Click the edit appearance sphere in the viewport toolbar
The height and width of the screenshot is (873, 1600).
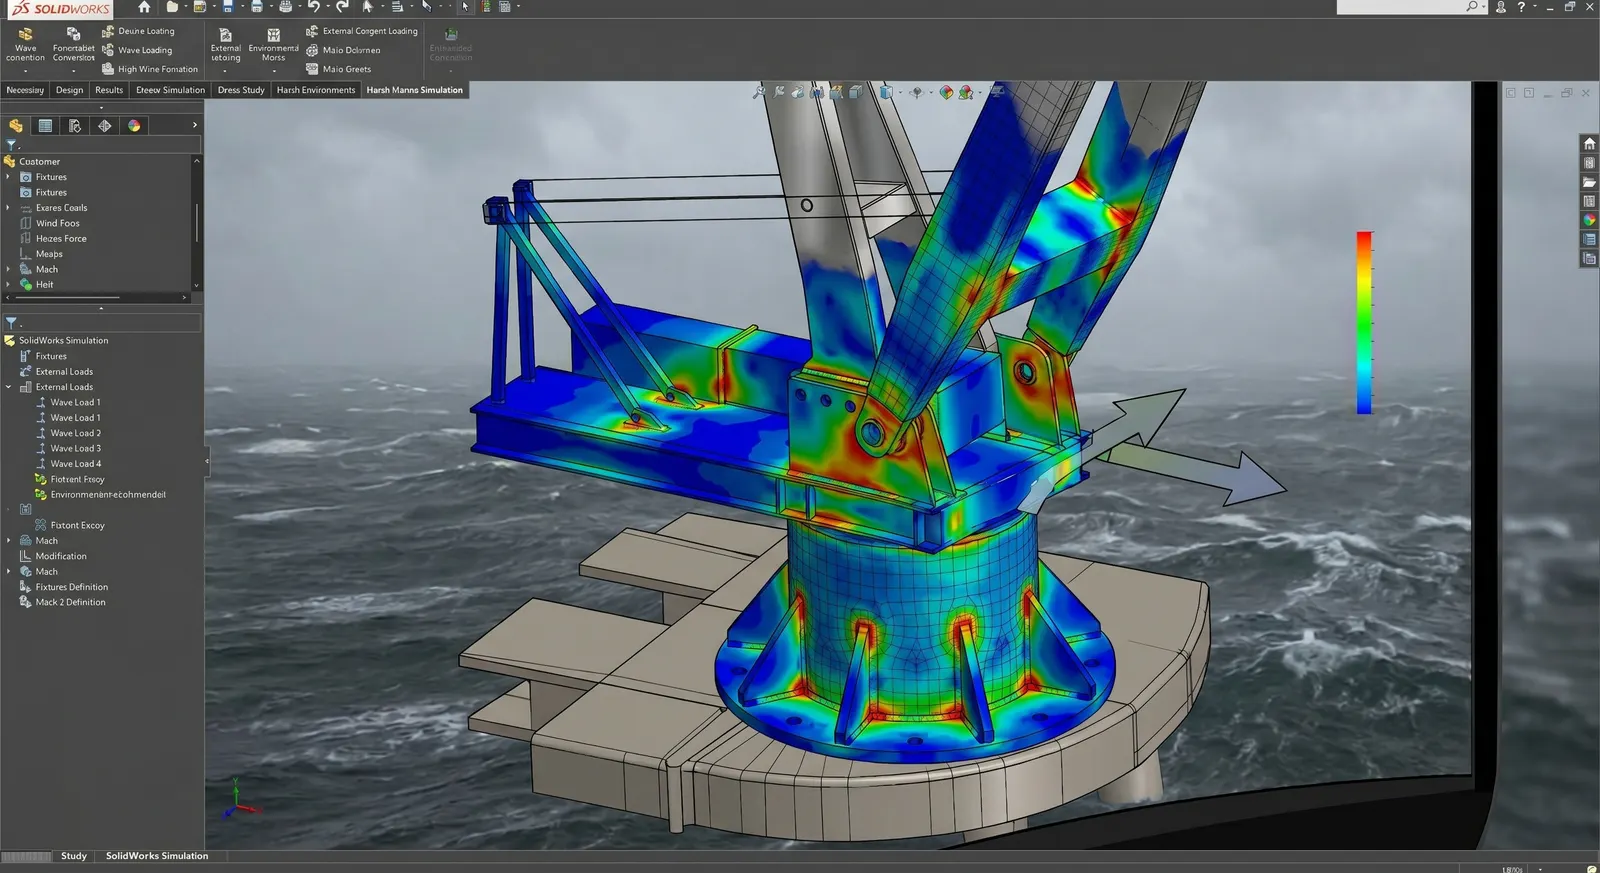click(946, 92)
